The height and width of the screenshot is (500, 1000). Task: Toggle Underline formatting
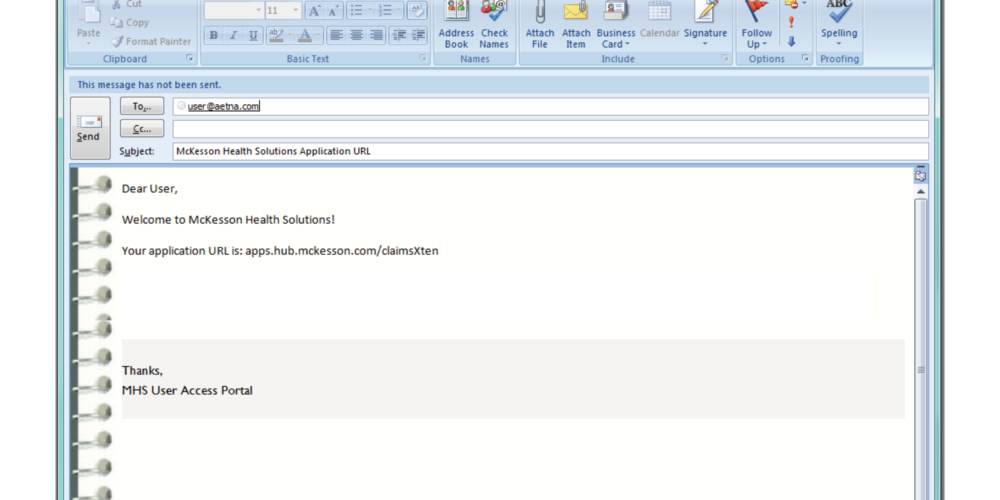coord(253,35)
